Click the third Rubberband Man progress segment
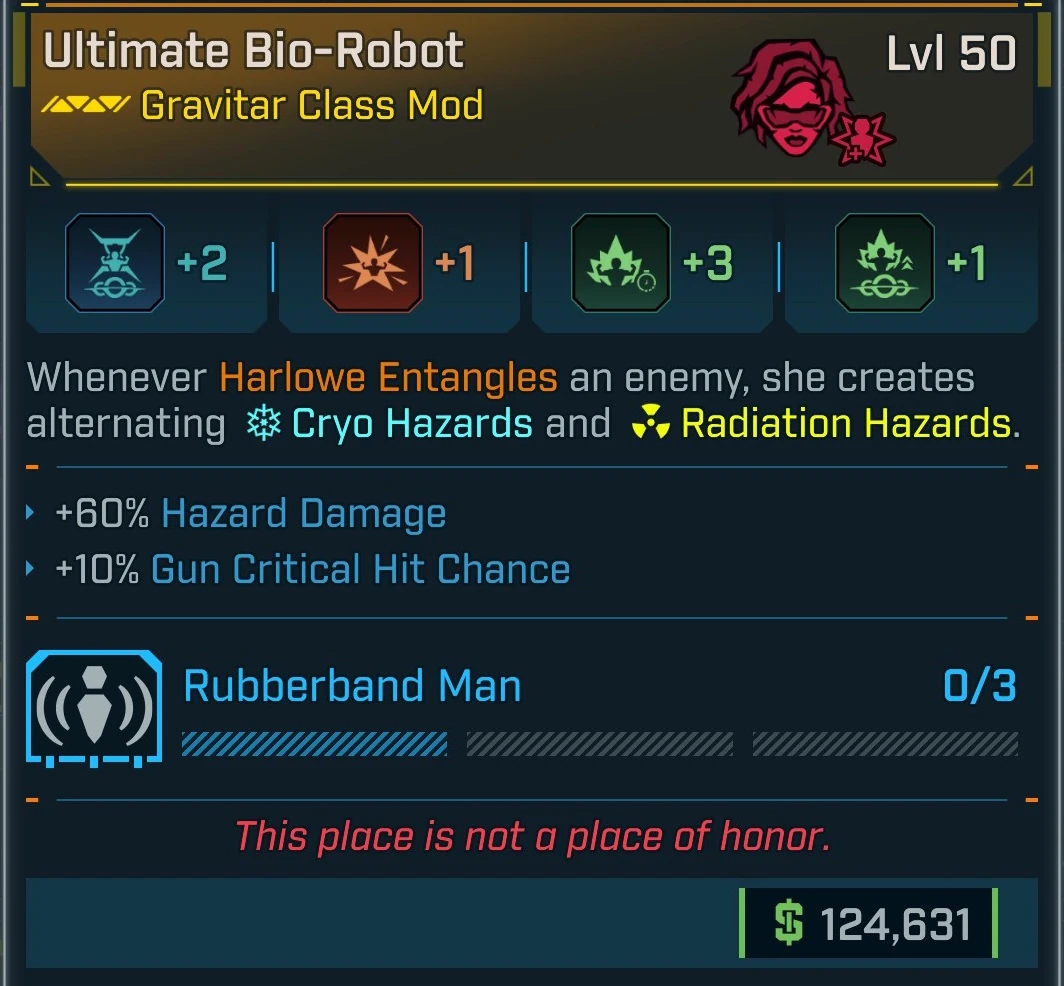Screen dimensions: 1064x986 click(886, 744)
